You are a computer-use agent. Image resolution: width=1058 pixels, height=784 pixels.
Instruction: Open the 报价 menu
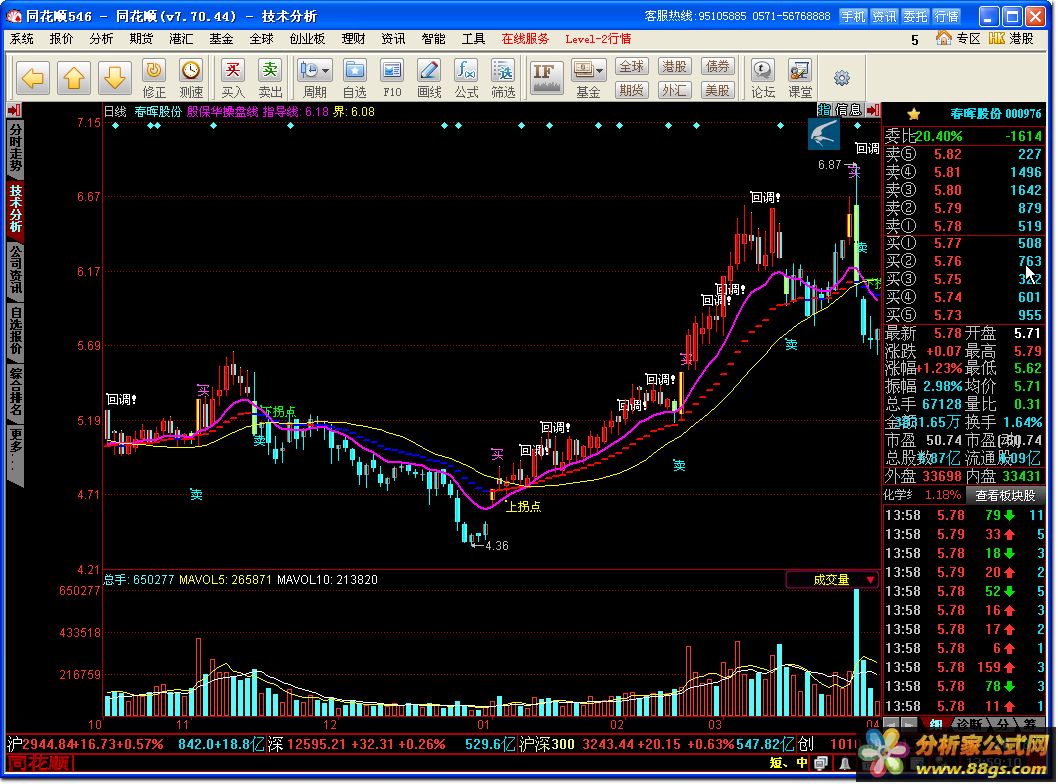[61, 39]
